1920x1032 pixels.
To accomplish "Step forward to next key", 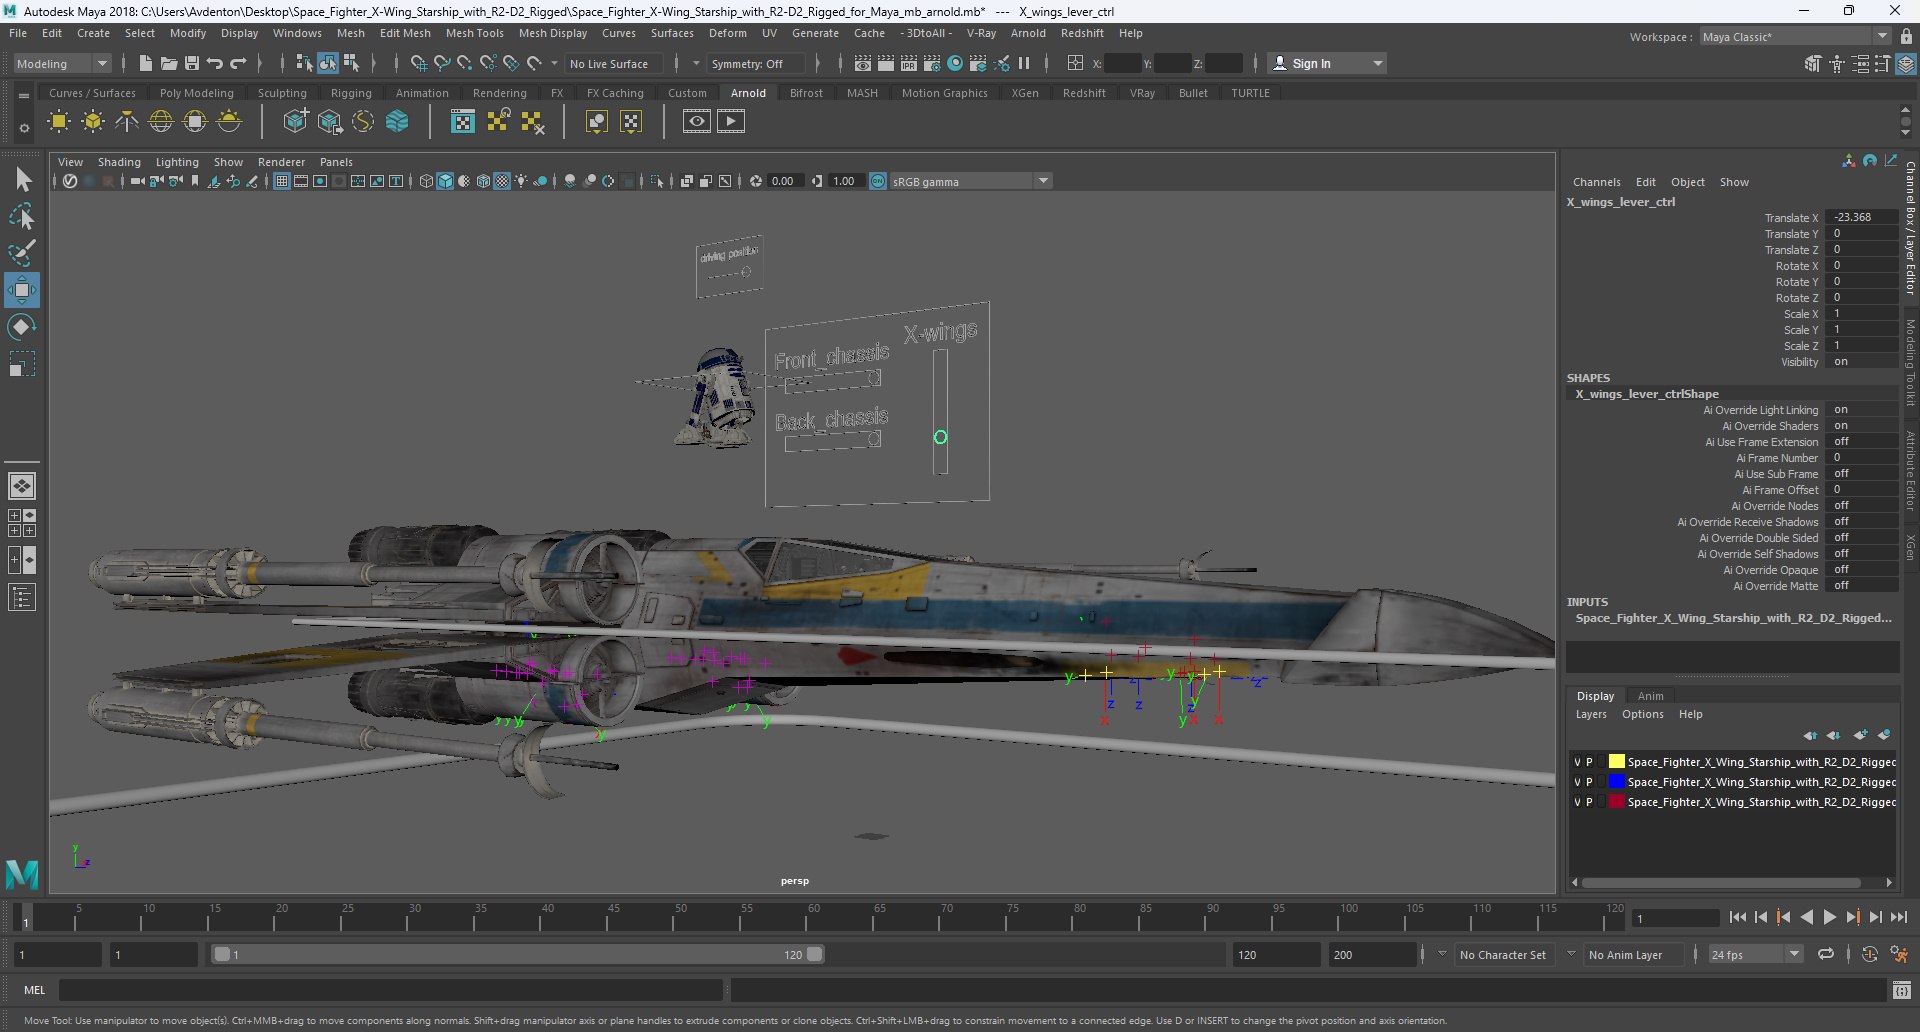I will coord(1853,917).
